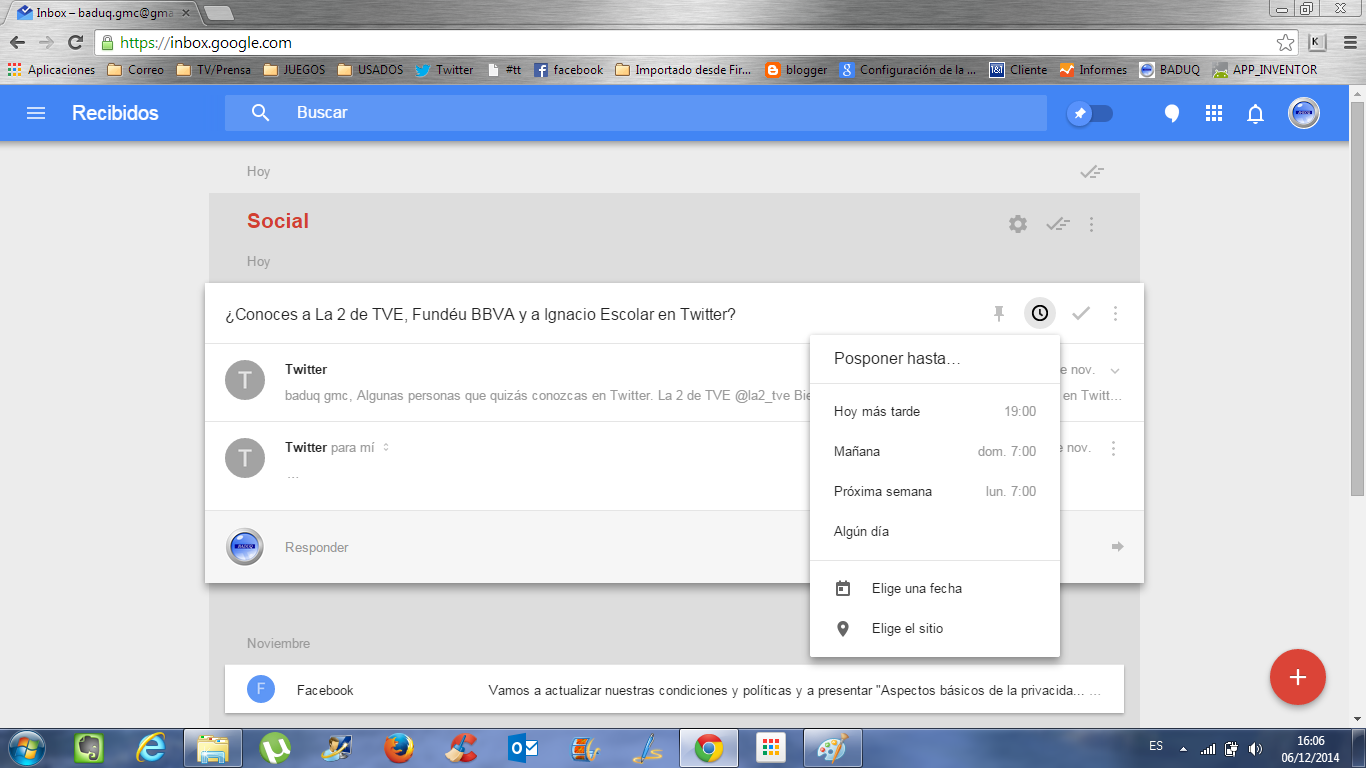
Task: Mark the Twitter conversation as done
Action: [1080, 314]
